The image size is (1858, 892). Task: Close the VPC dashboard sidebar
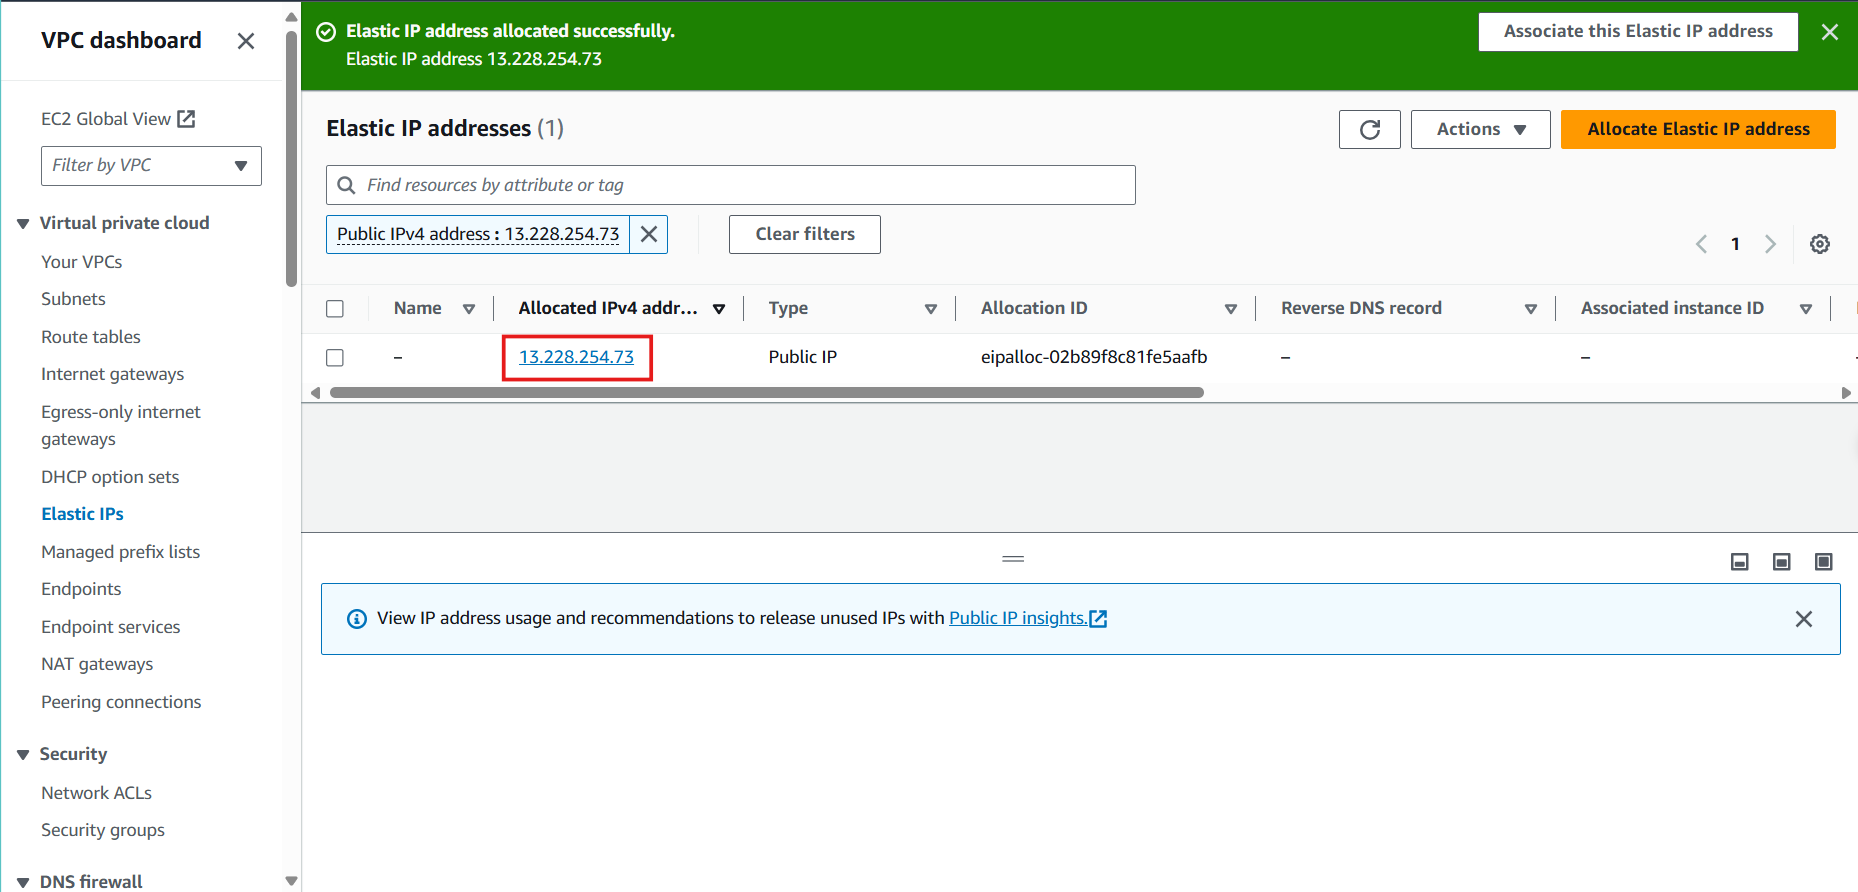(x=245, y=41)
